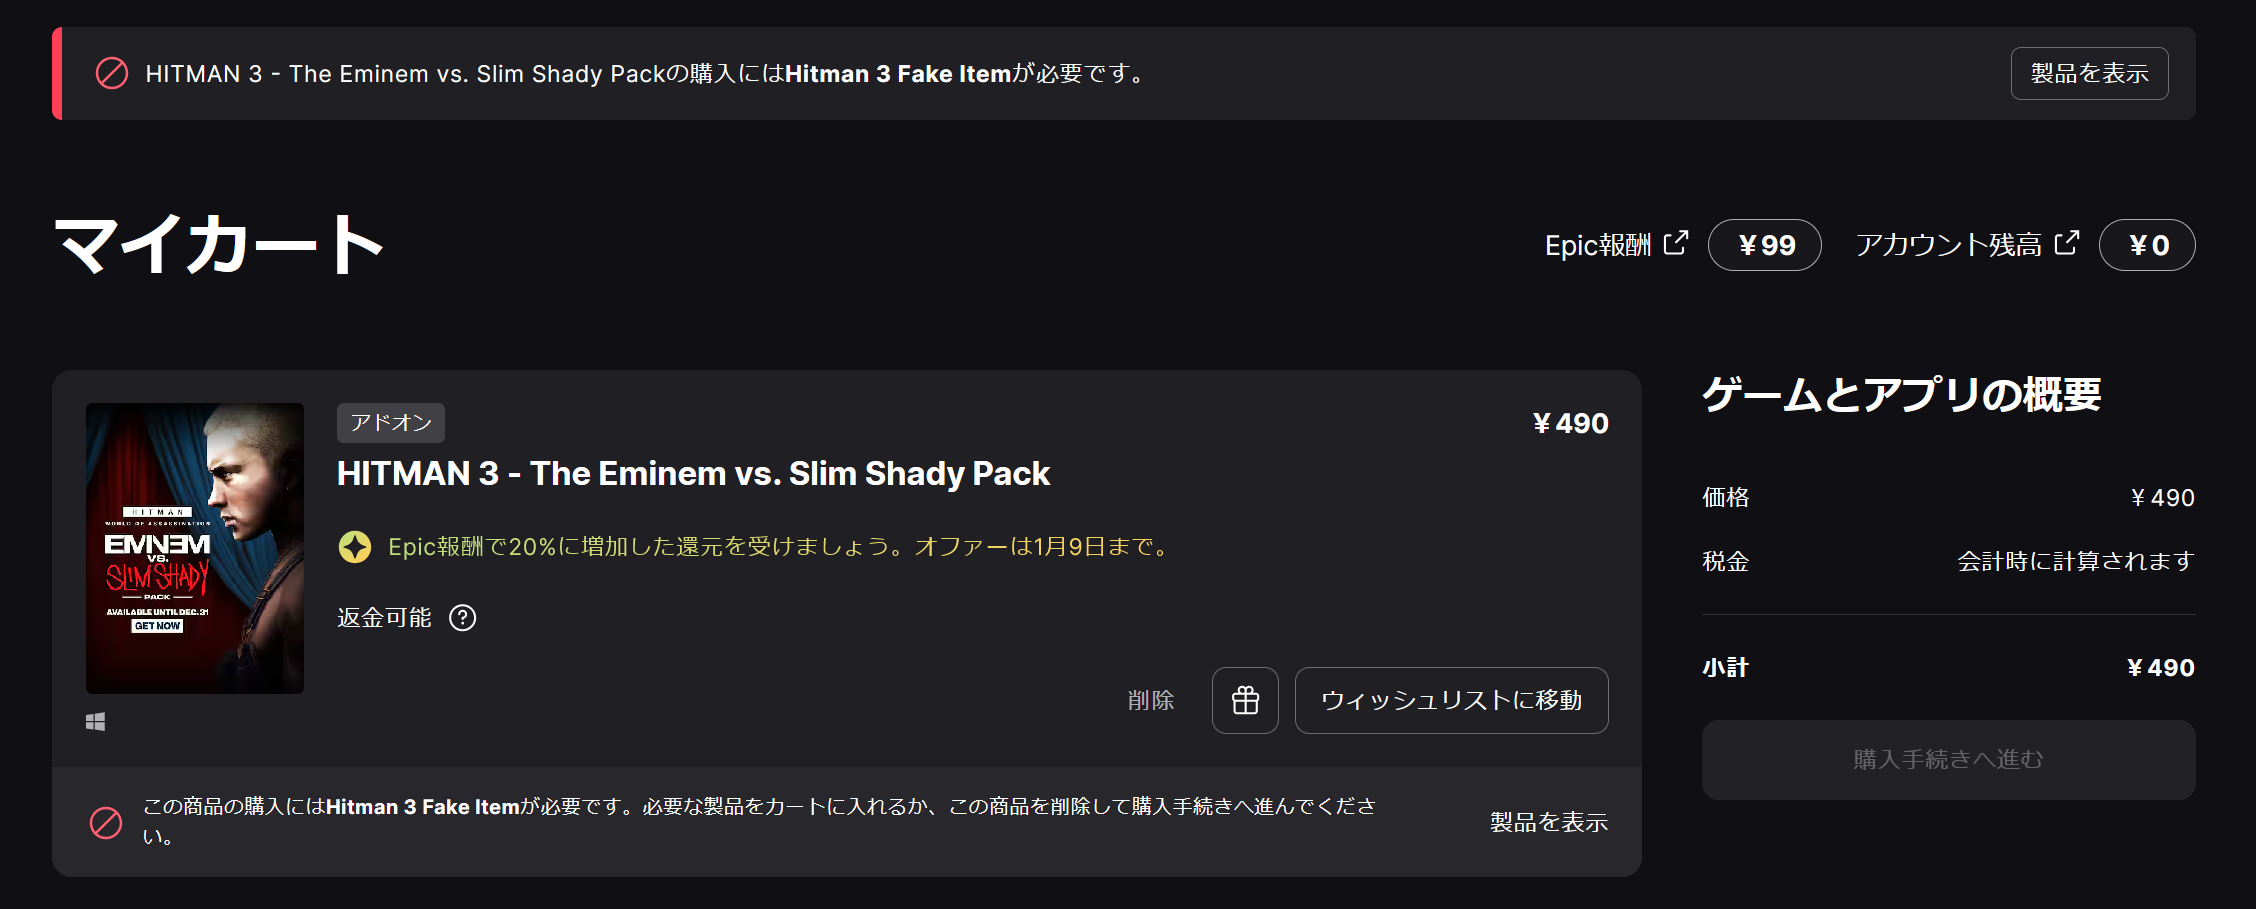Open the Eminem vs. Slim Shady Pack thumbnail
This screenshot has width=2256, height=909.
tap(195, 548)
